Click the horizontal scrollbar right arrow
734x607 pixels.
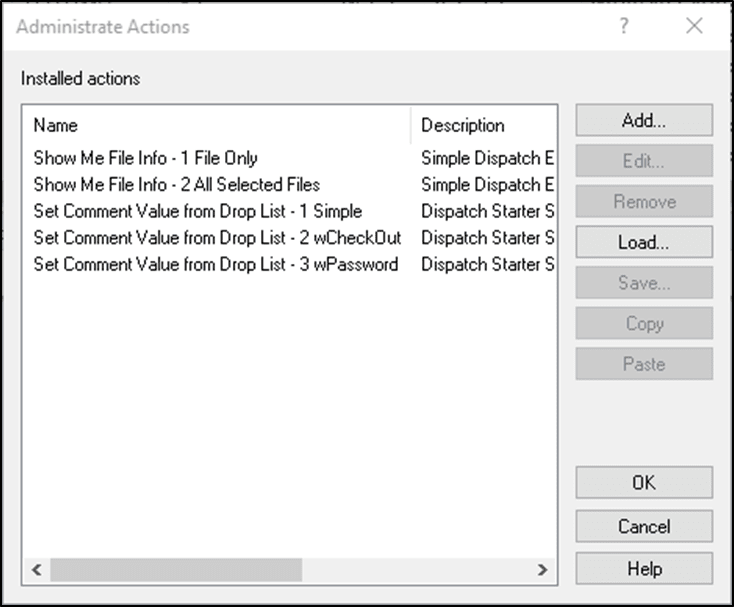[x=542, y=570]
